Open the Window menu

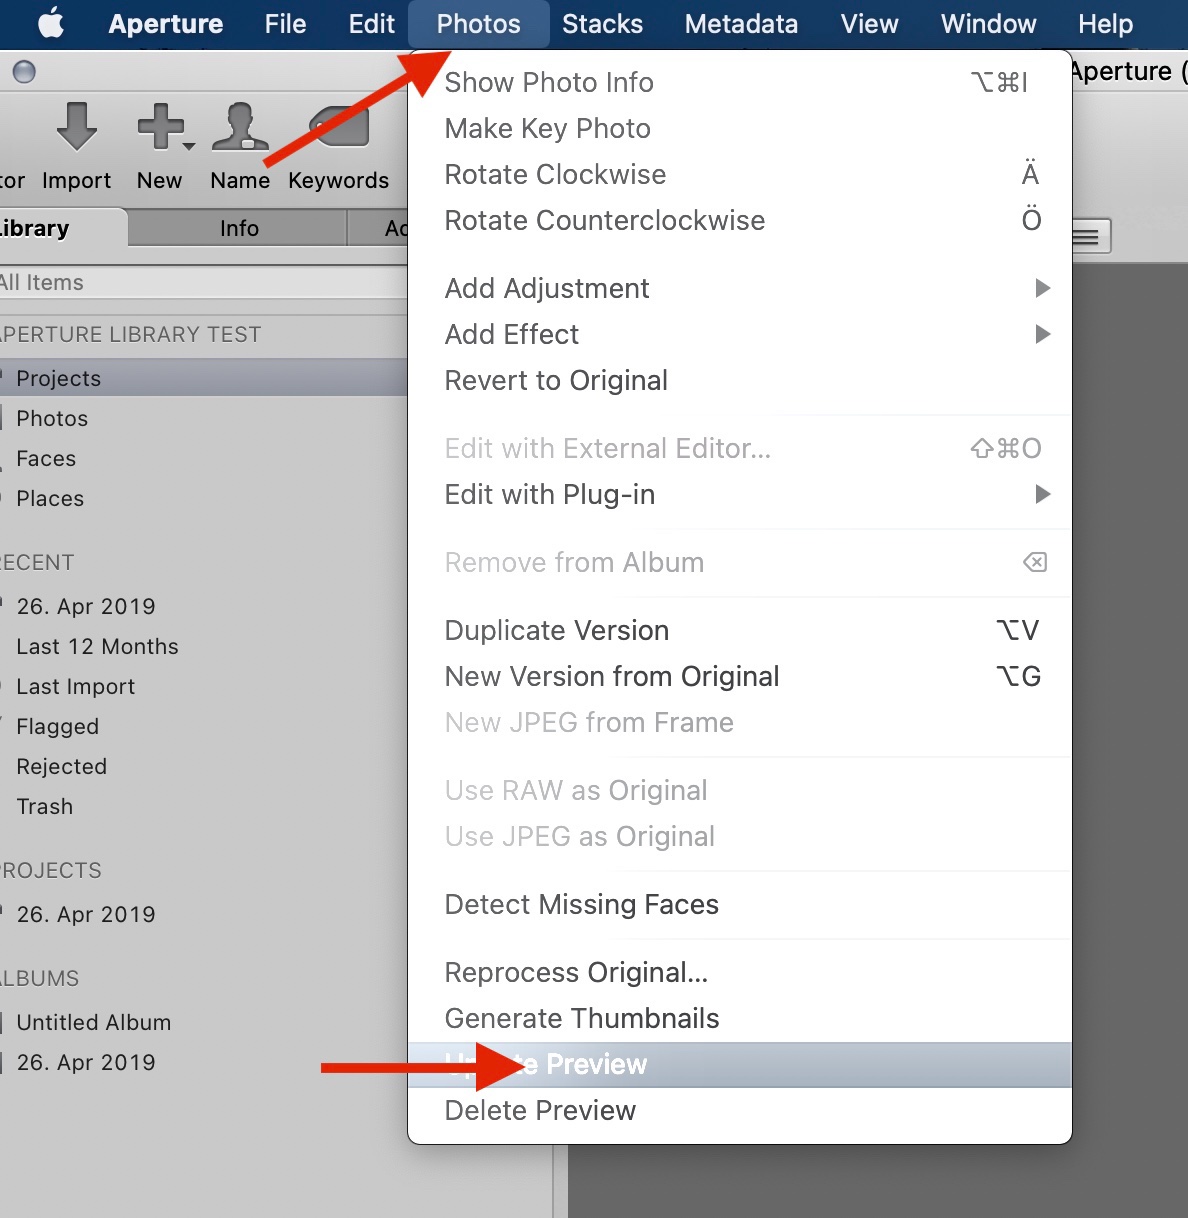click(988, 24)
